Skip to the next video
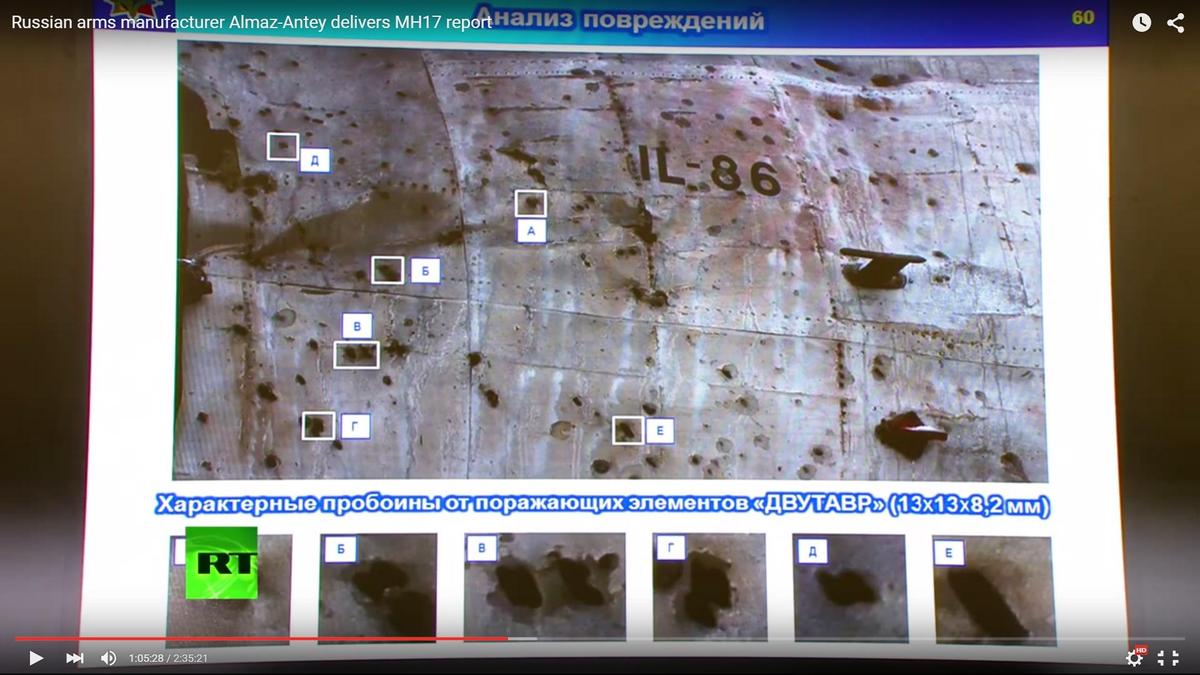This screenshot has height=675, width=1200. [x=75, y=658]
